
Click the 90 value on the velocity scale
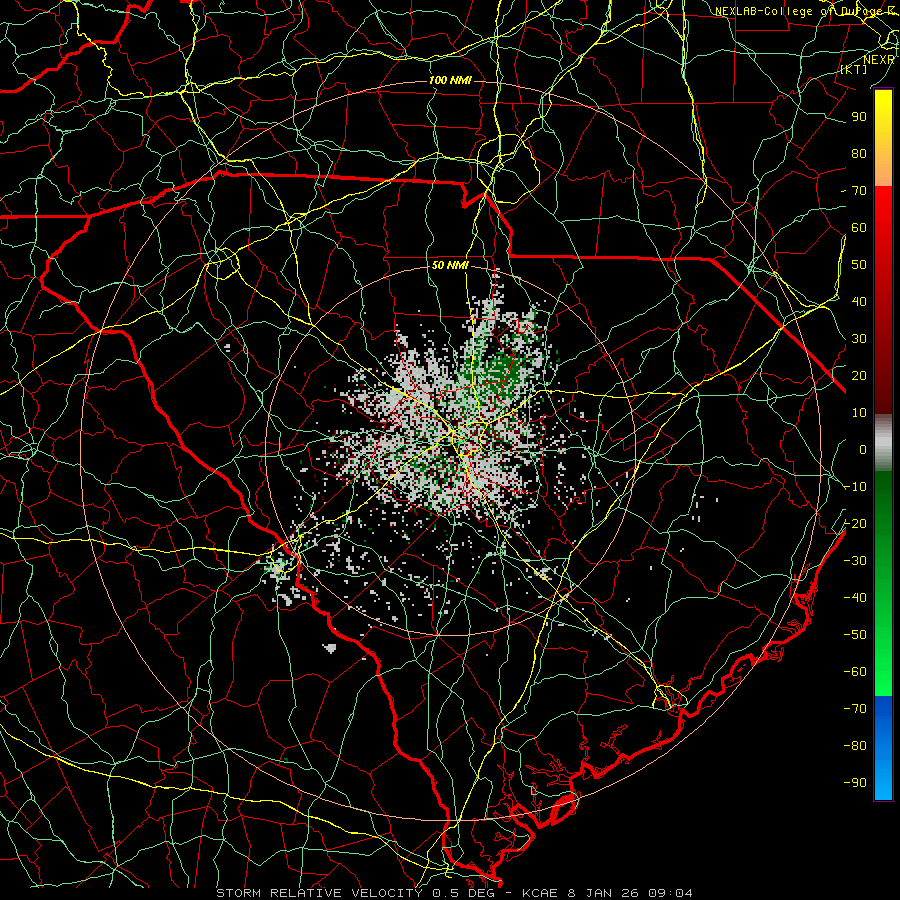pos(859,117)
